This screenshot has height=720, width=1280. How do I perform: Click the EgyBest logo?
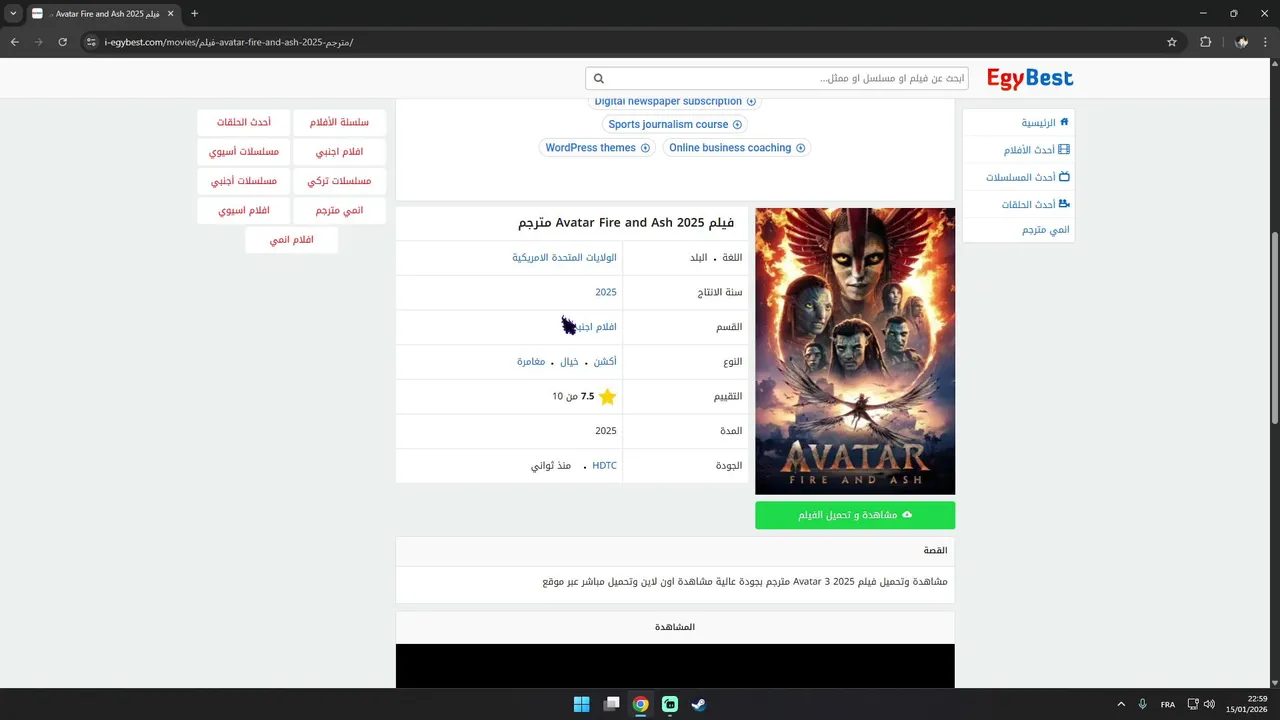(x=1030, y=78)
